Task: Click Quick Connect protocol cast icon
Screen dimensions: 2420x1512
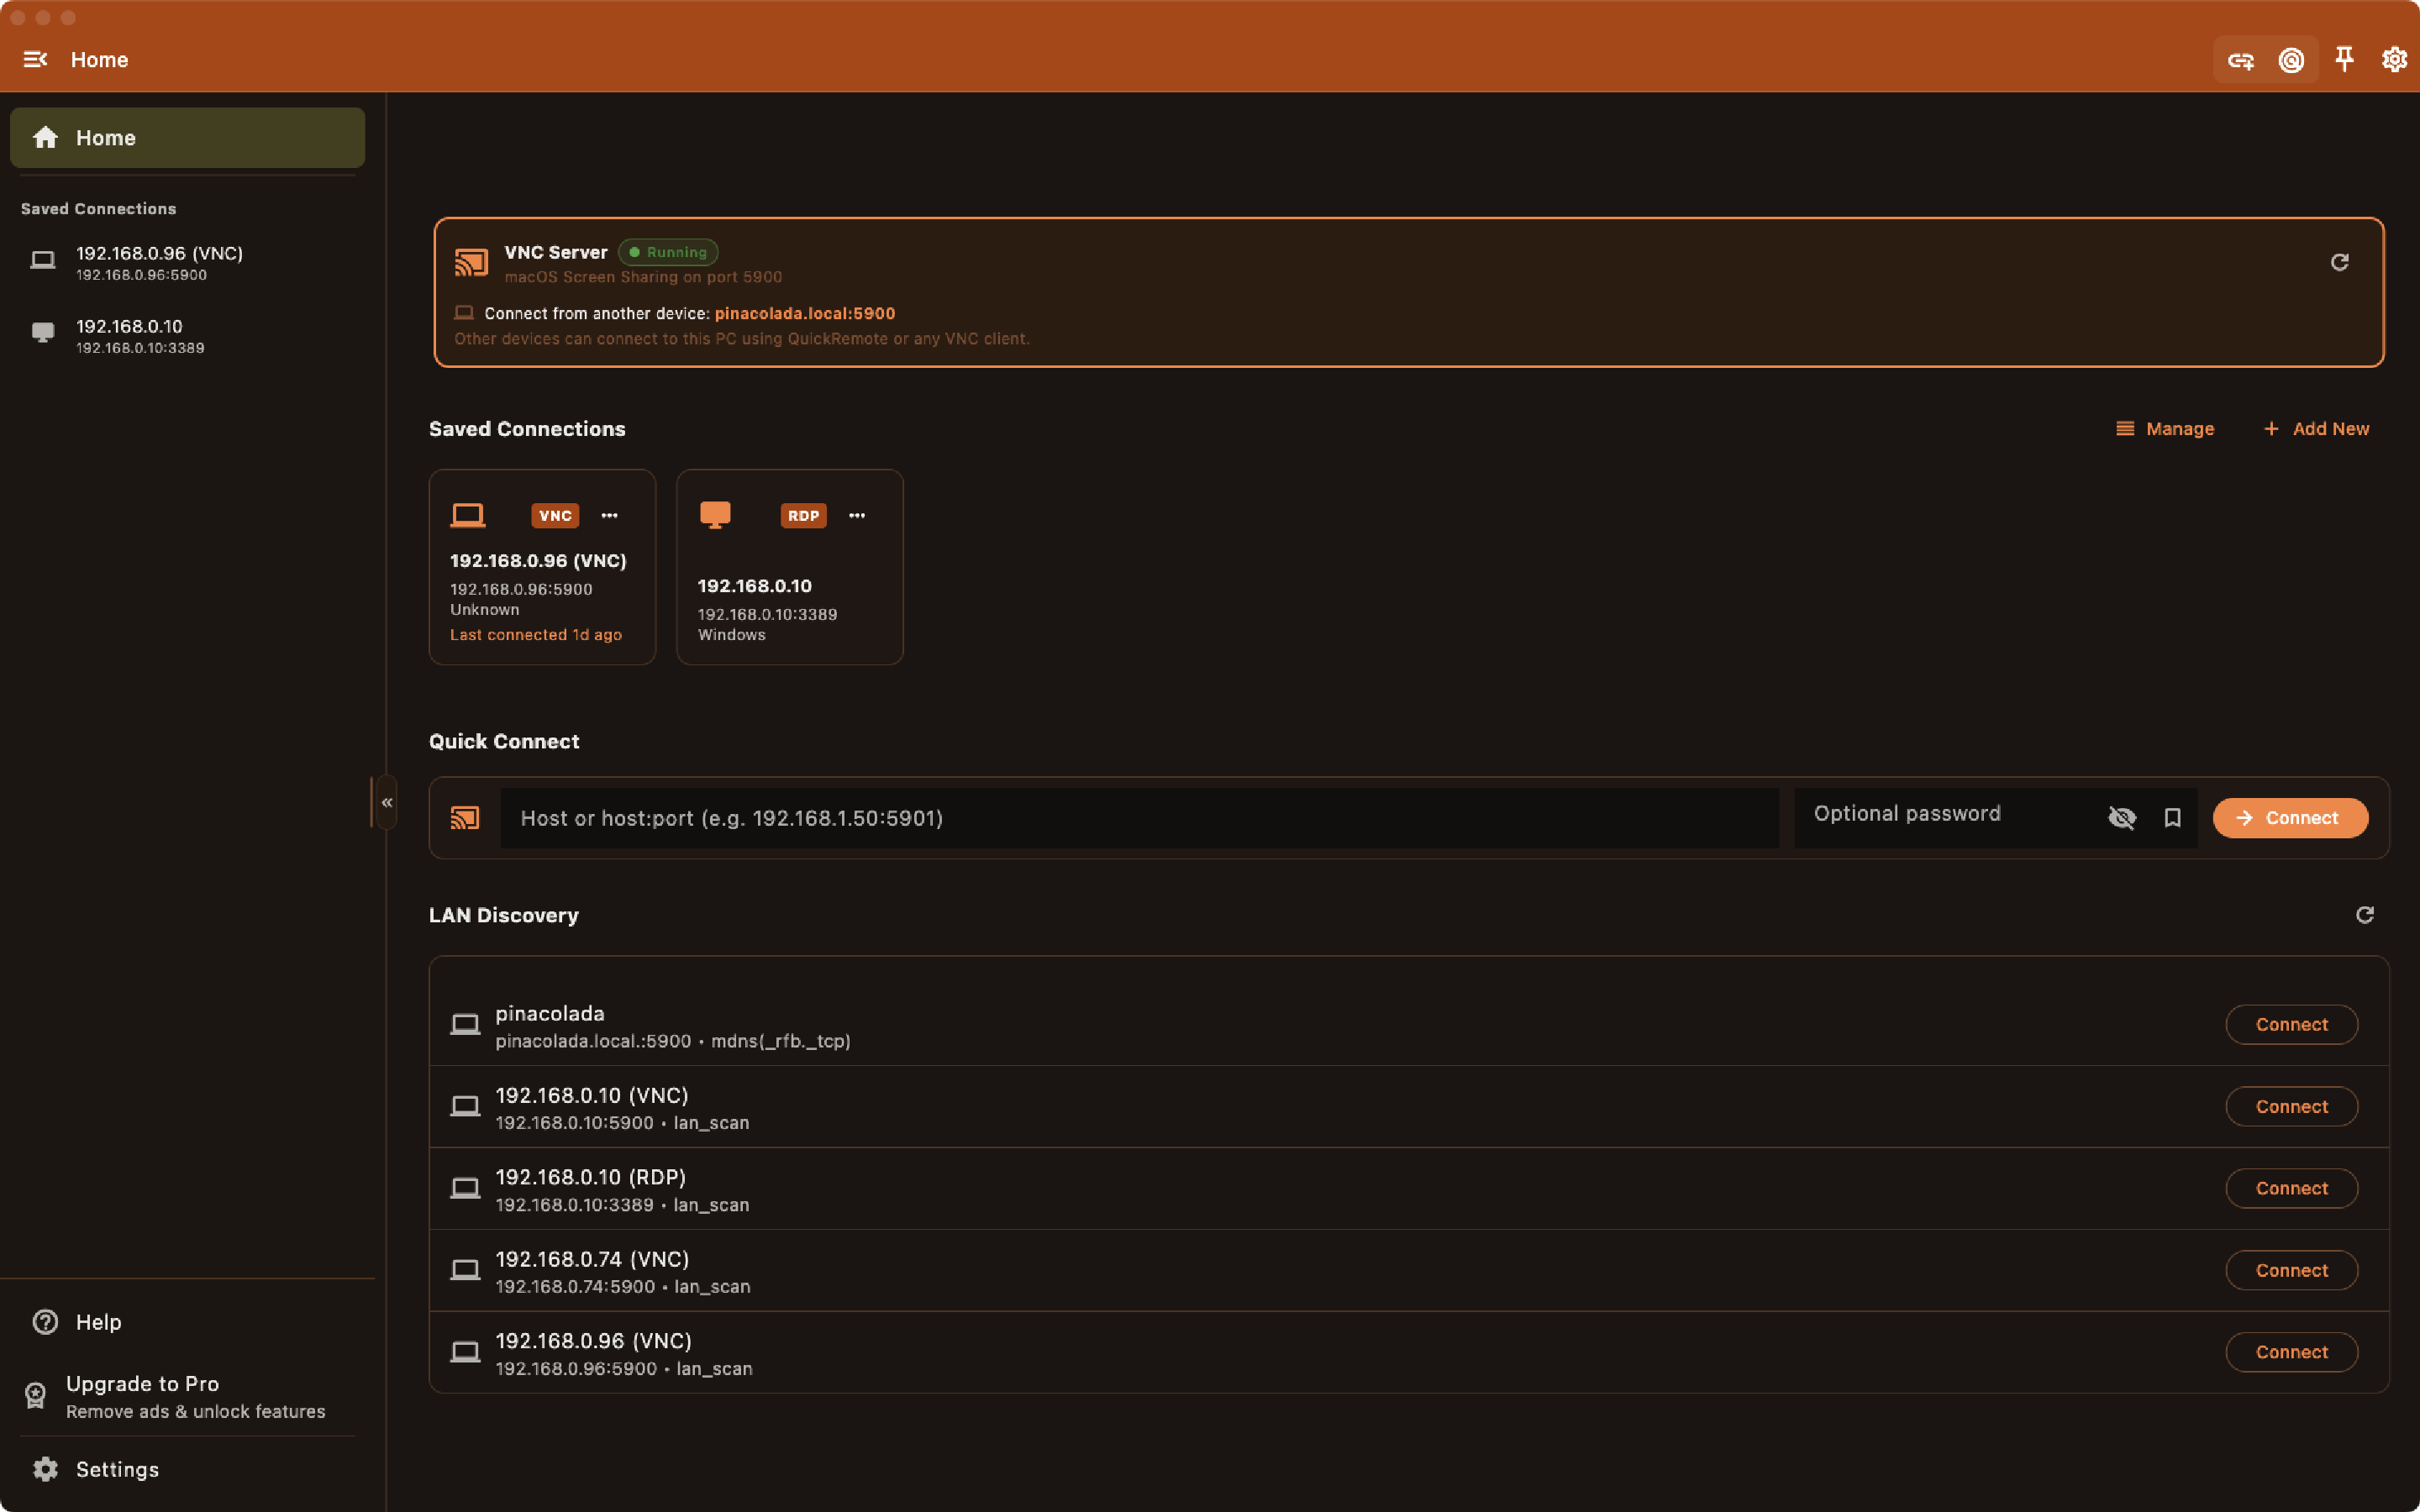Action: (x=465, y=818)
